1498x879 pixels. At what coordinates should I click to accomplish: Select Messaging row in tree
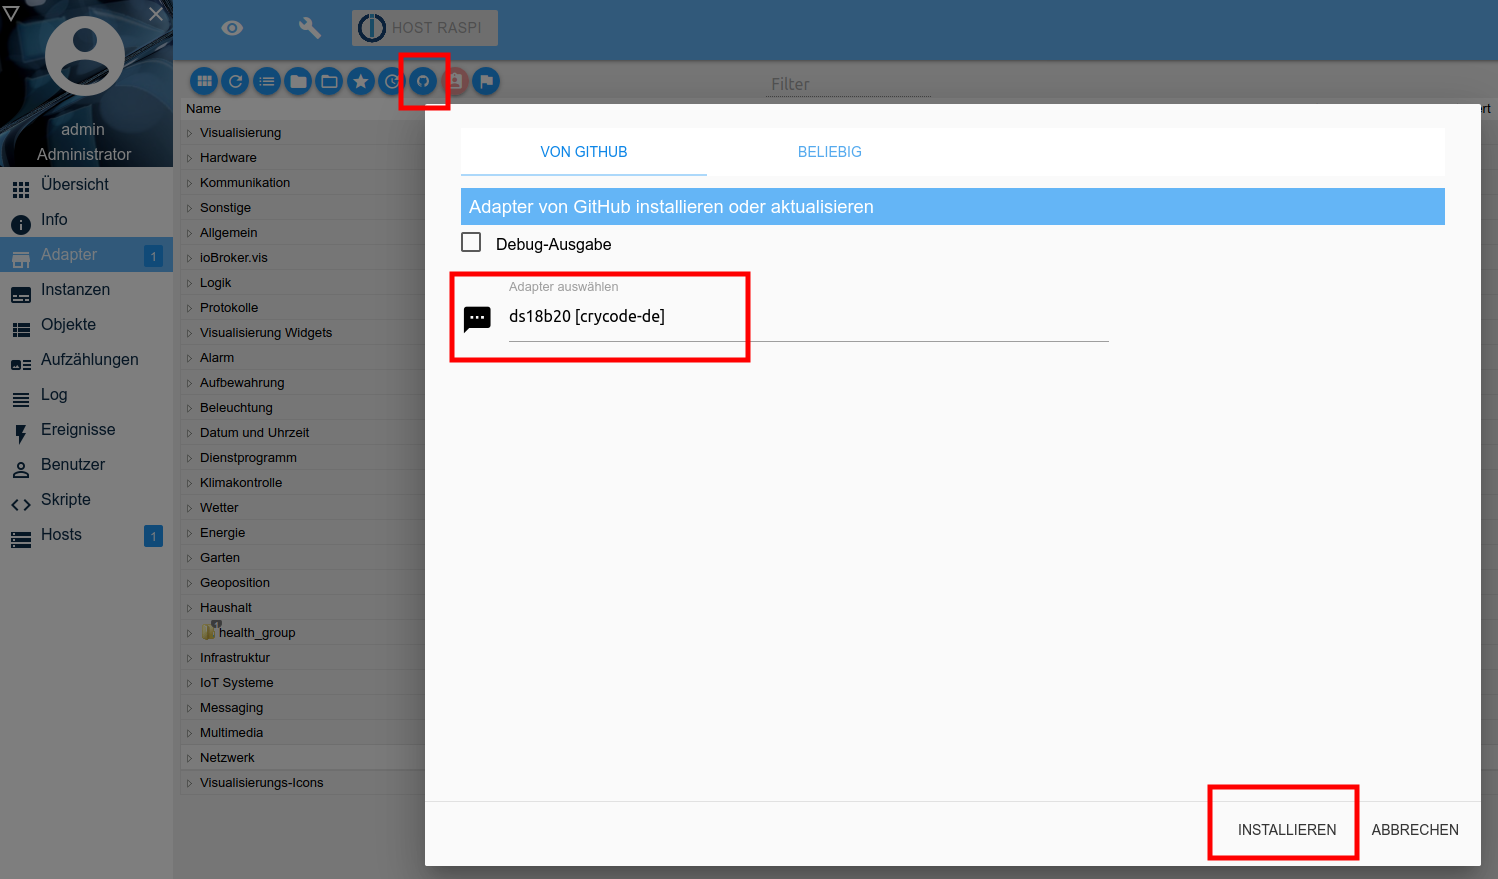click(304, 708)
